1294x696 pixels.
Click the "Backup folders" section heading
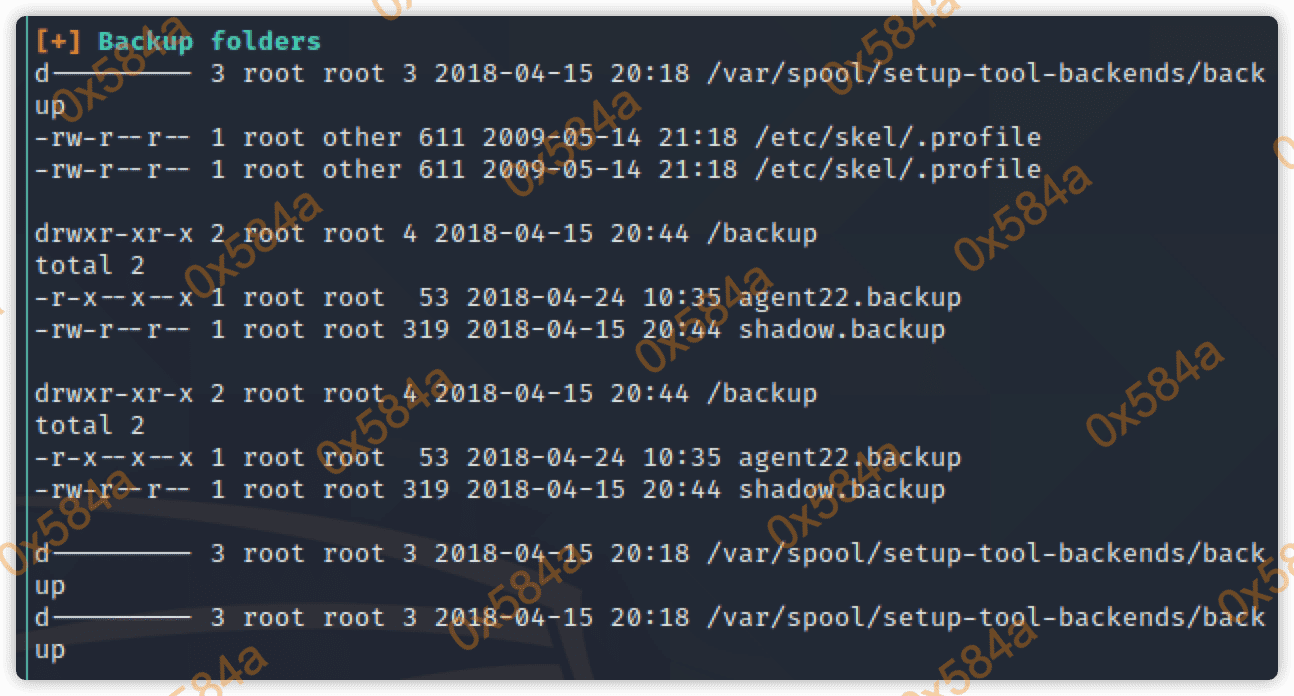pos(209,41)
